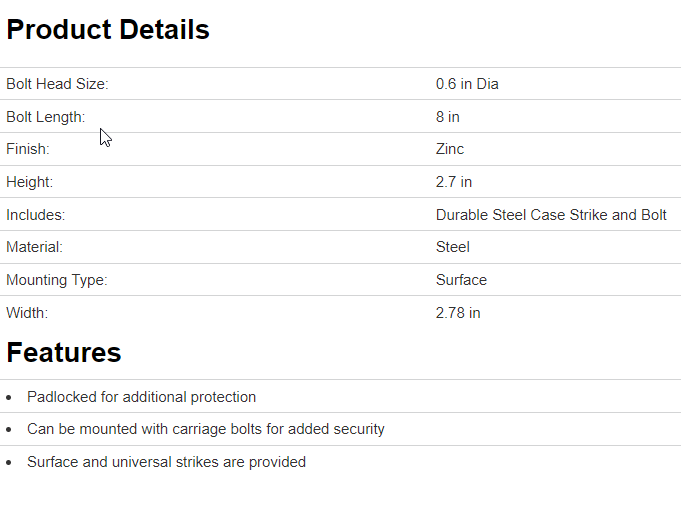
Task: Click the Height label
Action: 30,182
